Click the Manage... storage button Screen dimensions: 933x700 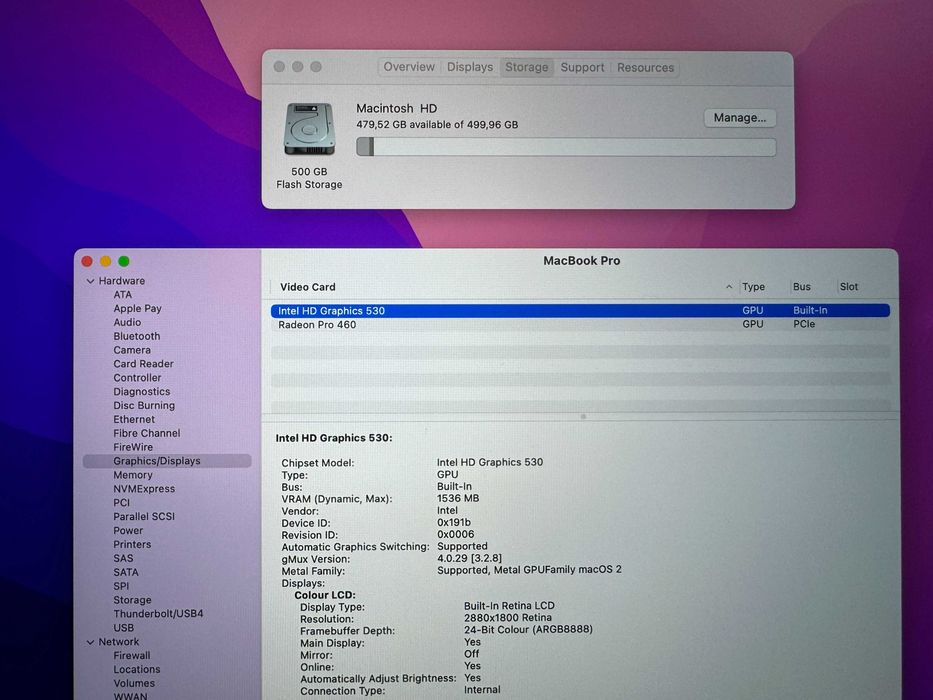[x=740, y=118]
